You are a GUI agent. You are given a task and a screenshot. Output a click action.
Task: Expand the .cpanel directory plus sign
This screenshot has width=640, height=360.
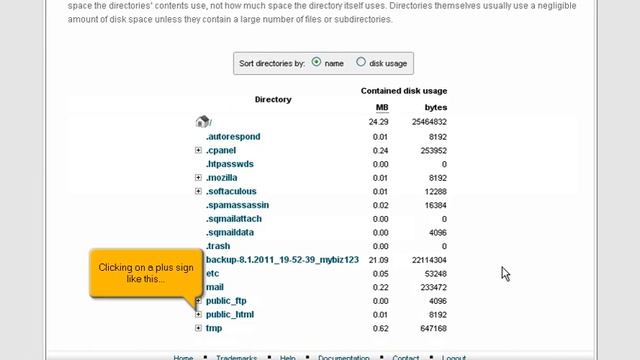pos(198,150)
